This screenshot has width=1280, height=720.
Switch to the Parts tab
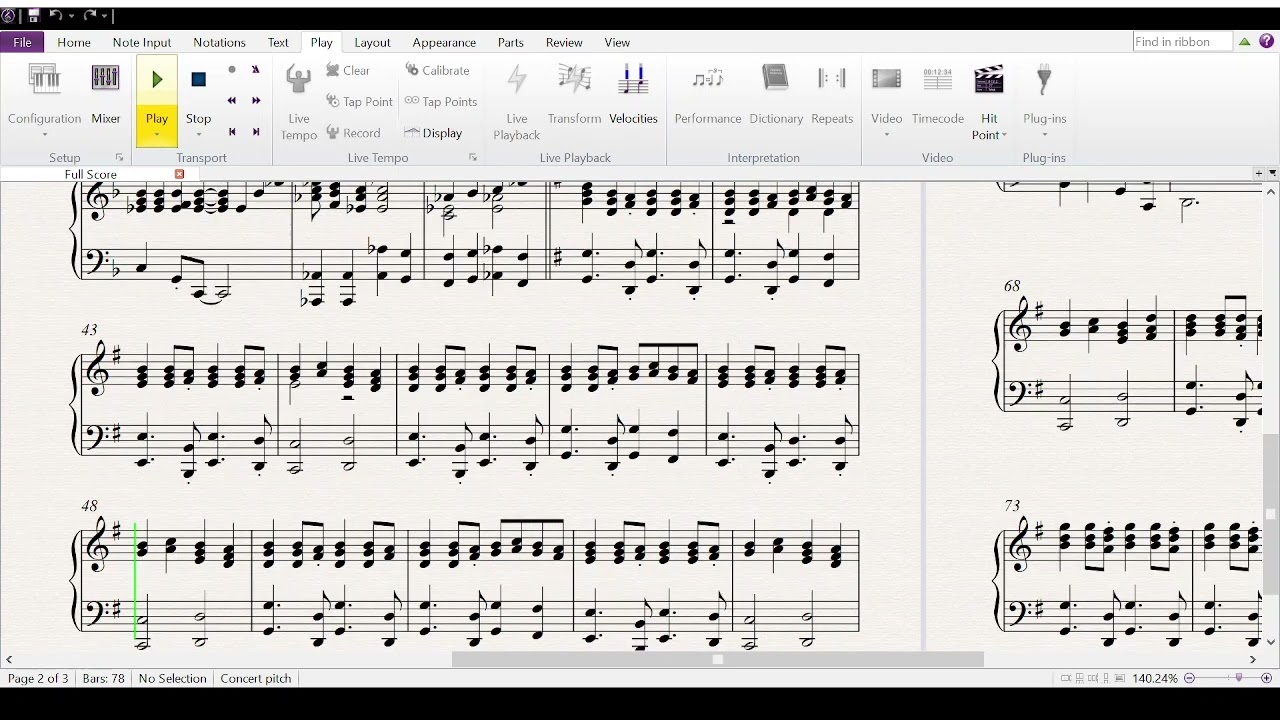click(511, 42)
